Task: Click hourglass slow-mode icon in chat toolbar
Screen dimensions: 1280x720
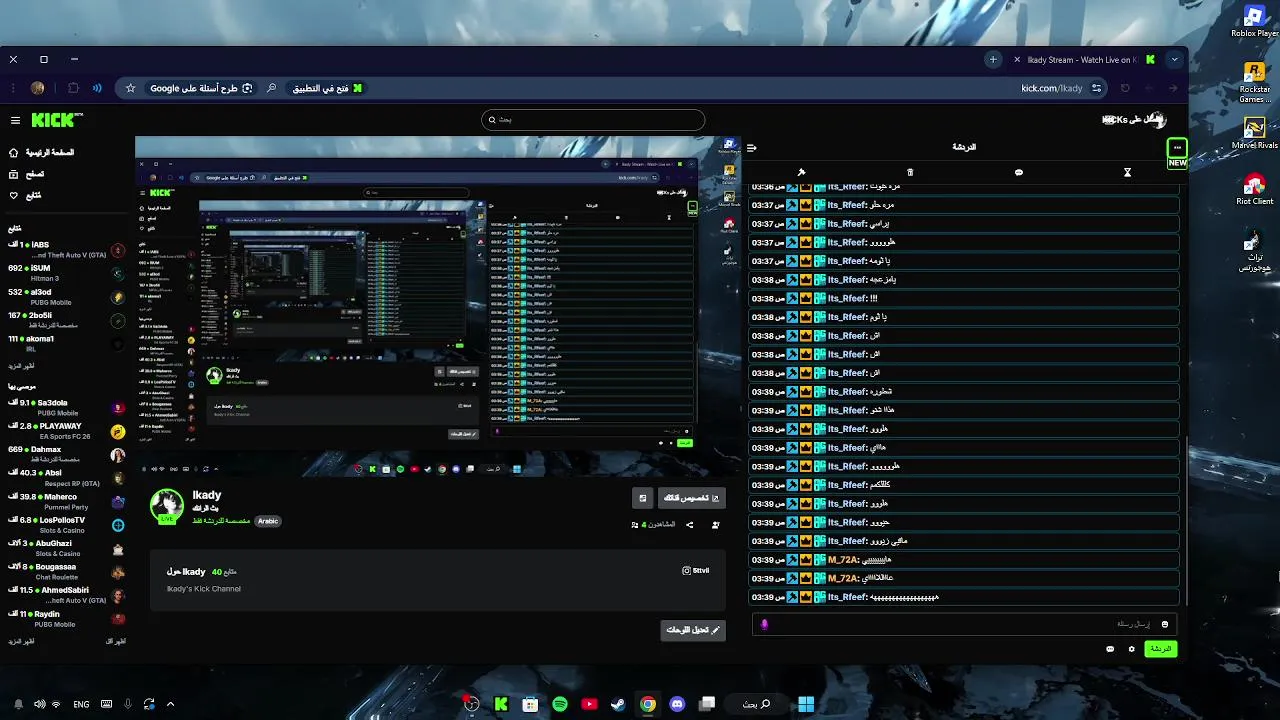Action: [x=1127, y=172]
